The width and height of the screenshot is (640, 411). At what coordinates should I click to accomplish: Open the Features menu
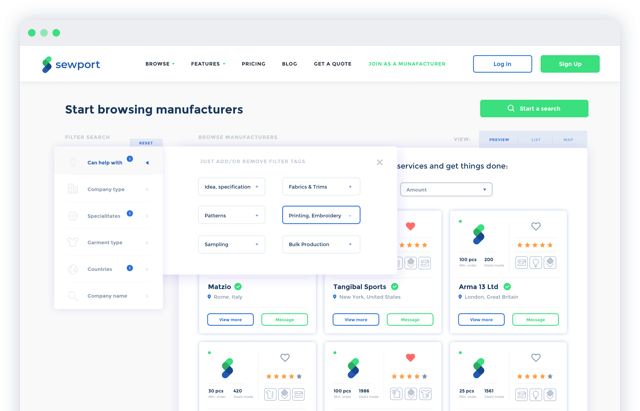(x=208, y=64)
